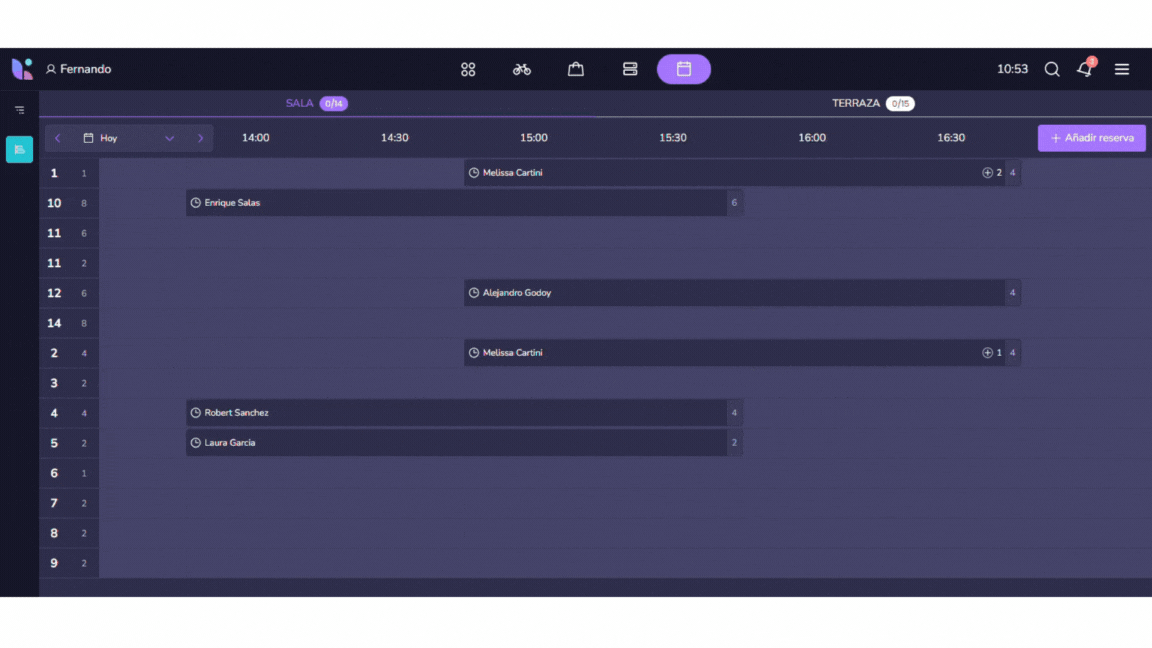Go to previous day with left chevron

click(58, 138)
